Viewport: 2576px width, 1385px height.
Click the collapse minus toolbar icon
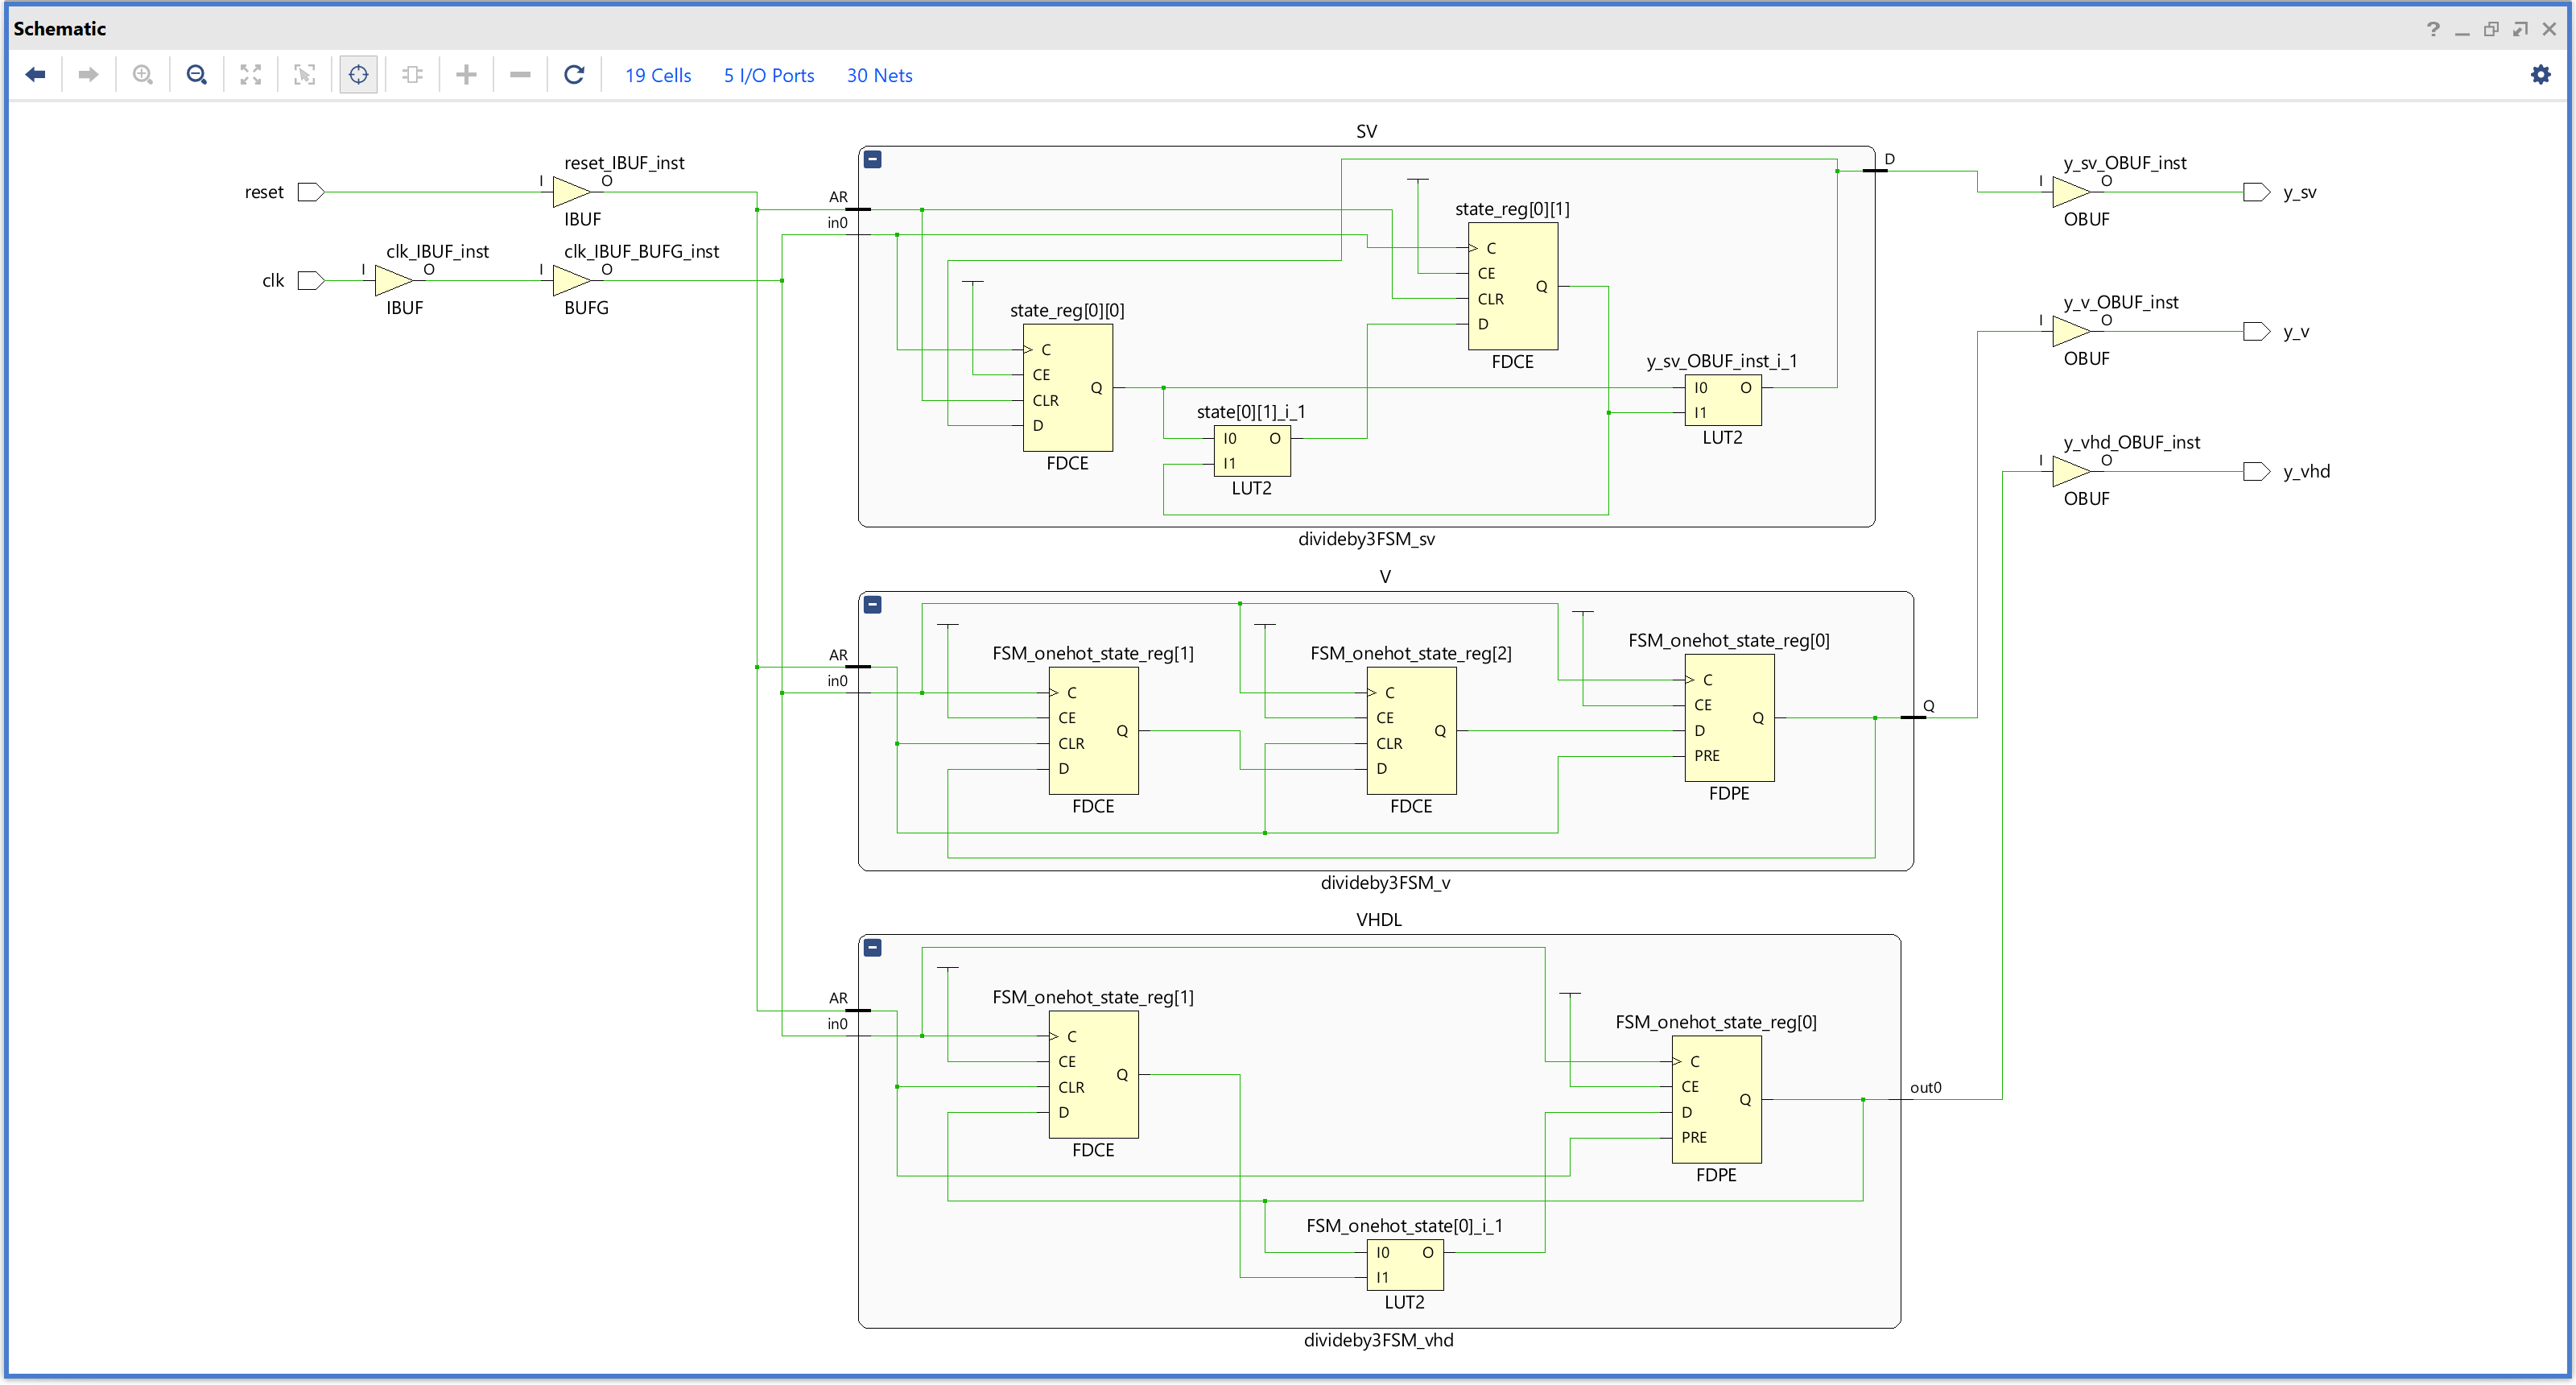click(x=520, y=75)
